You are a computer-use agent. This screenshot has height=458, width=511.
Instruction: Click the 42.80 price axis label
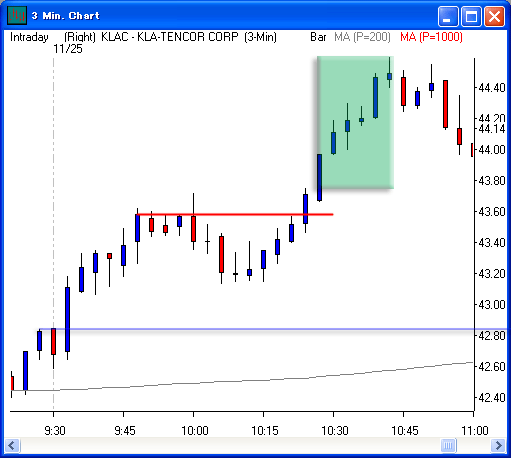[492, 336]
